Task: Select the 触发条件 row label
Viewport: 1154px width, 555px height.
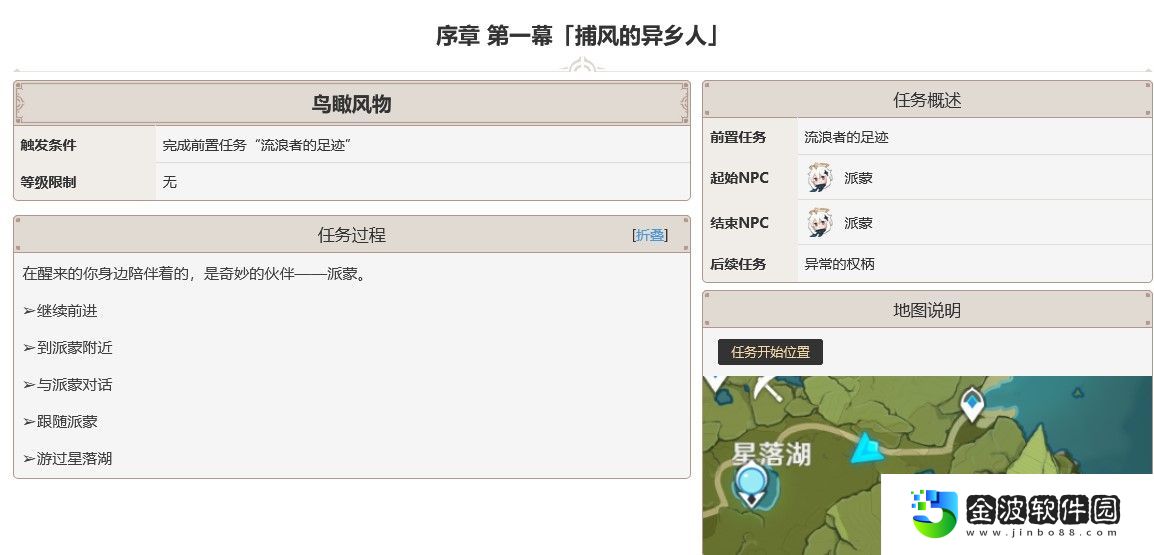Action: tap(48, 145)
